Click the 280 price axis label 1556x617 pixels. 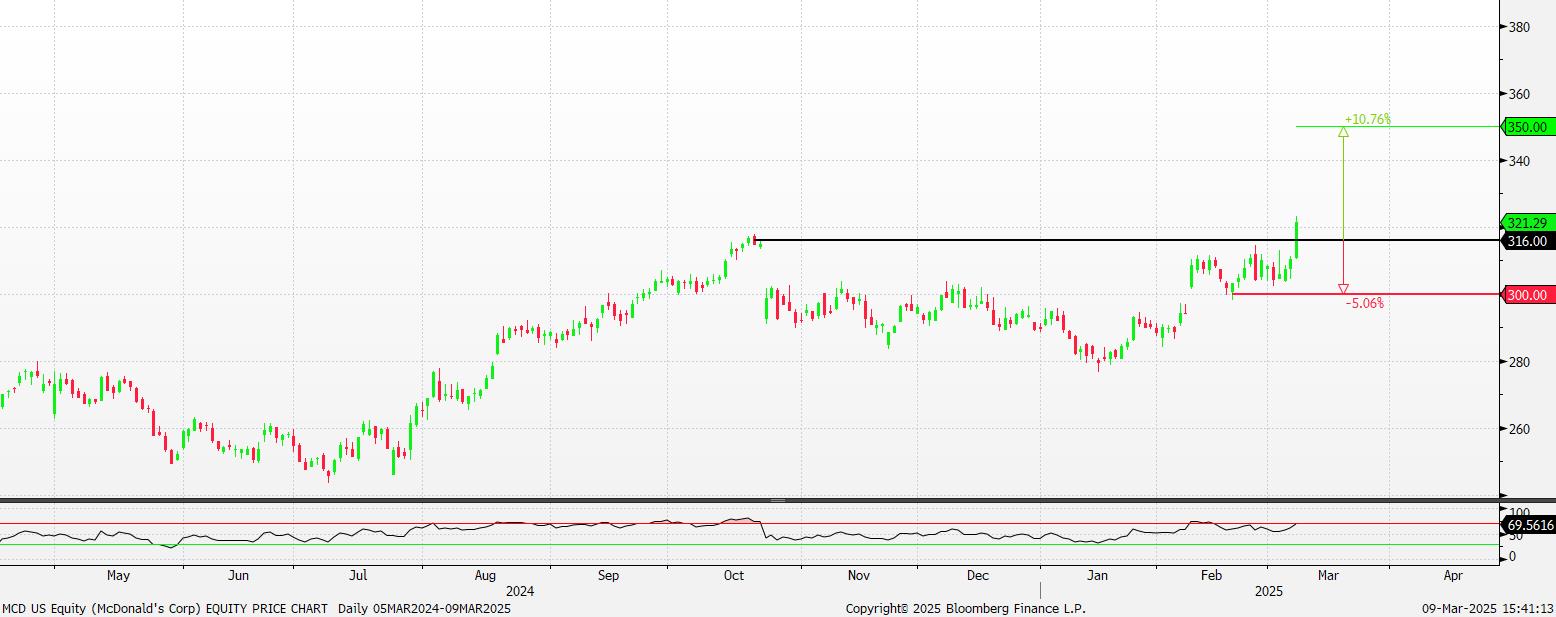(1519, 362)
